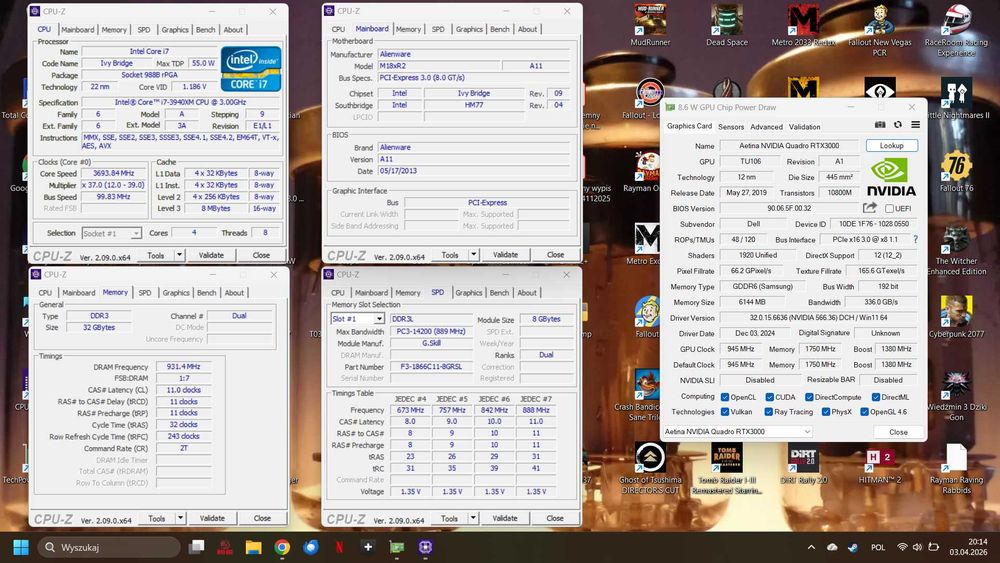1000x563 pixels.
Task: Open the Rayman Raving Rabbids file icon
Action: point(956,468)
